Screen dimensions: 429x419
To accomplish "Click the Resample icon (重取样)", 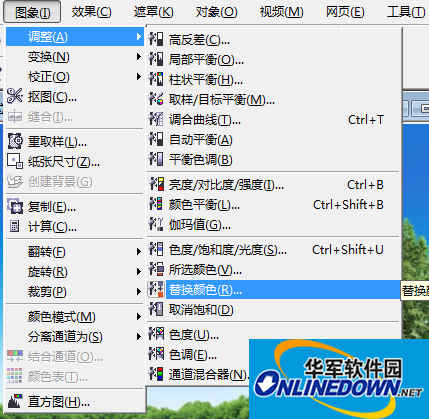I will tap(15, 141).
